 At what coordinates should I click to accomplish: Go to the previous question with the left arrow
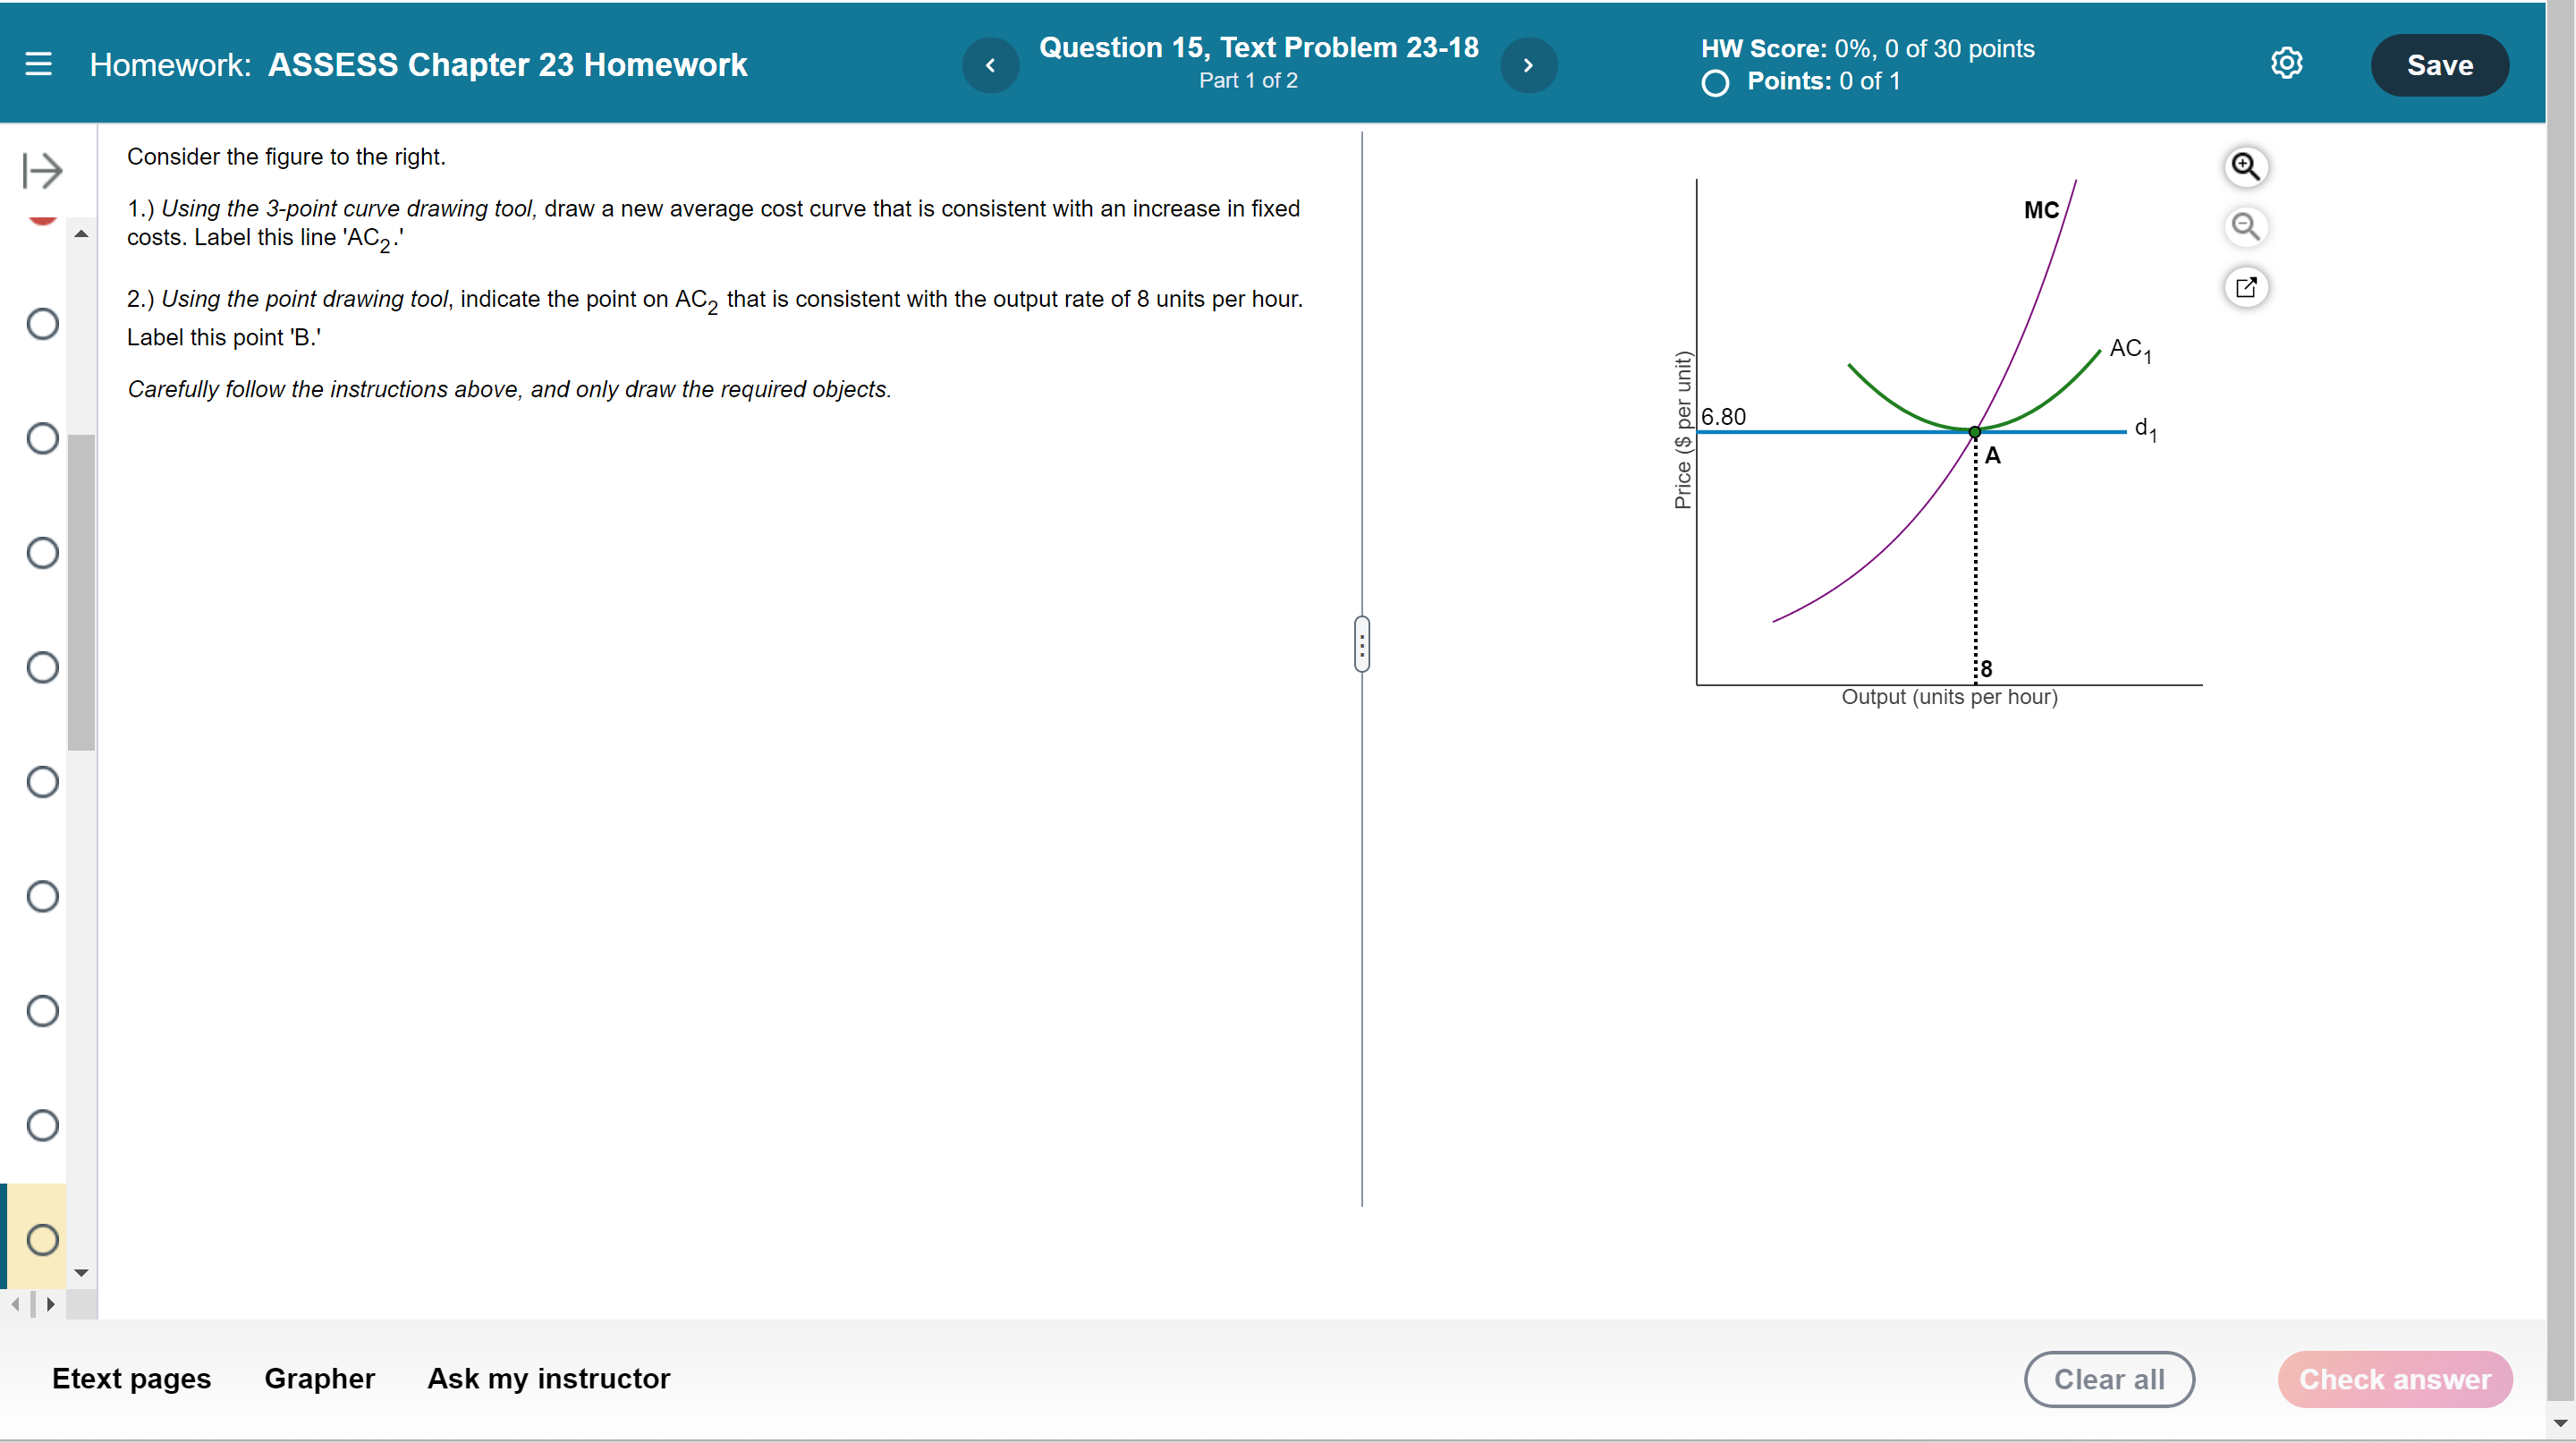pos(990,64)
